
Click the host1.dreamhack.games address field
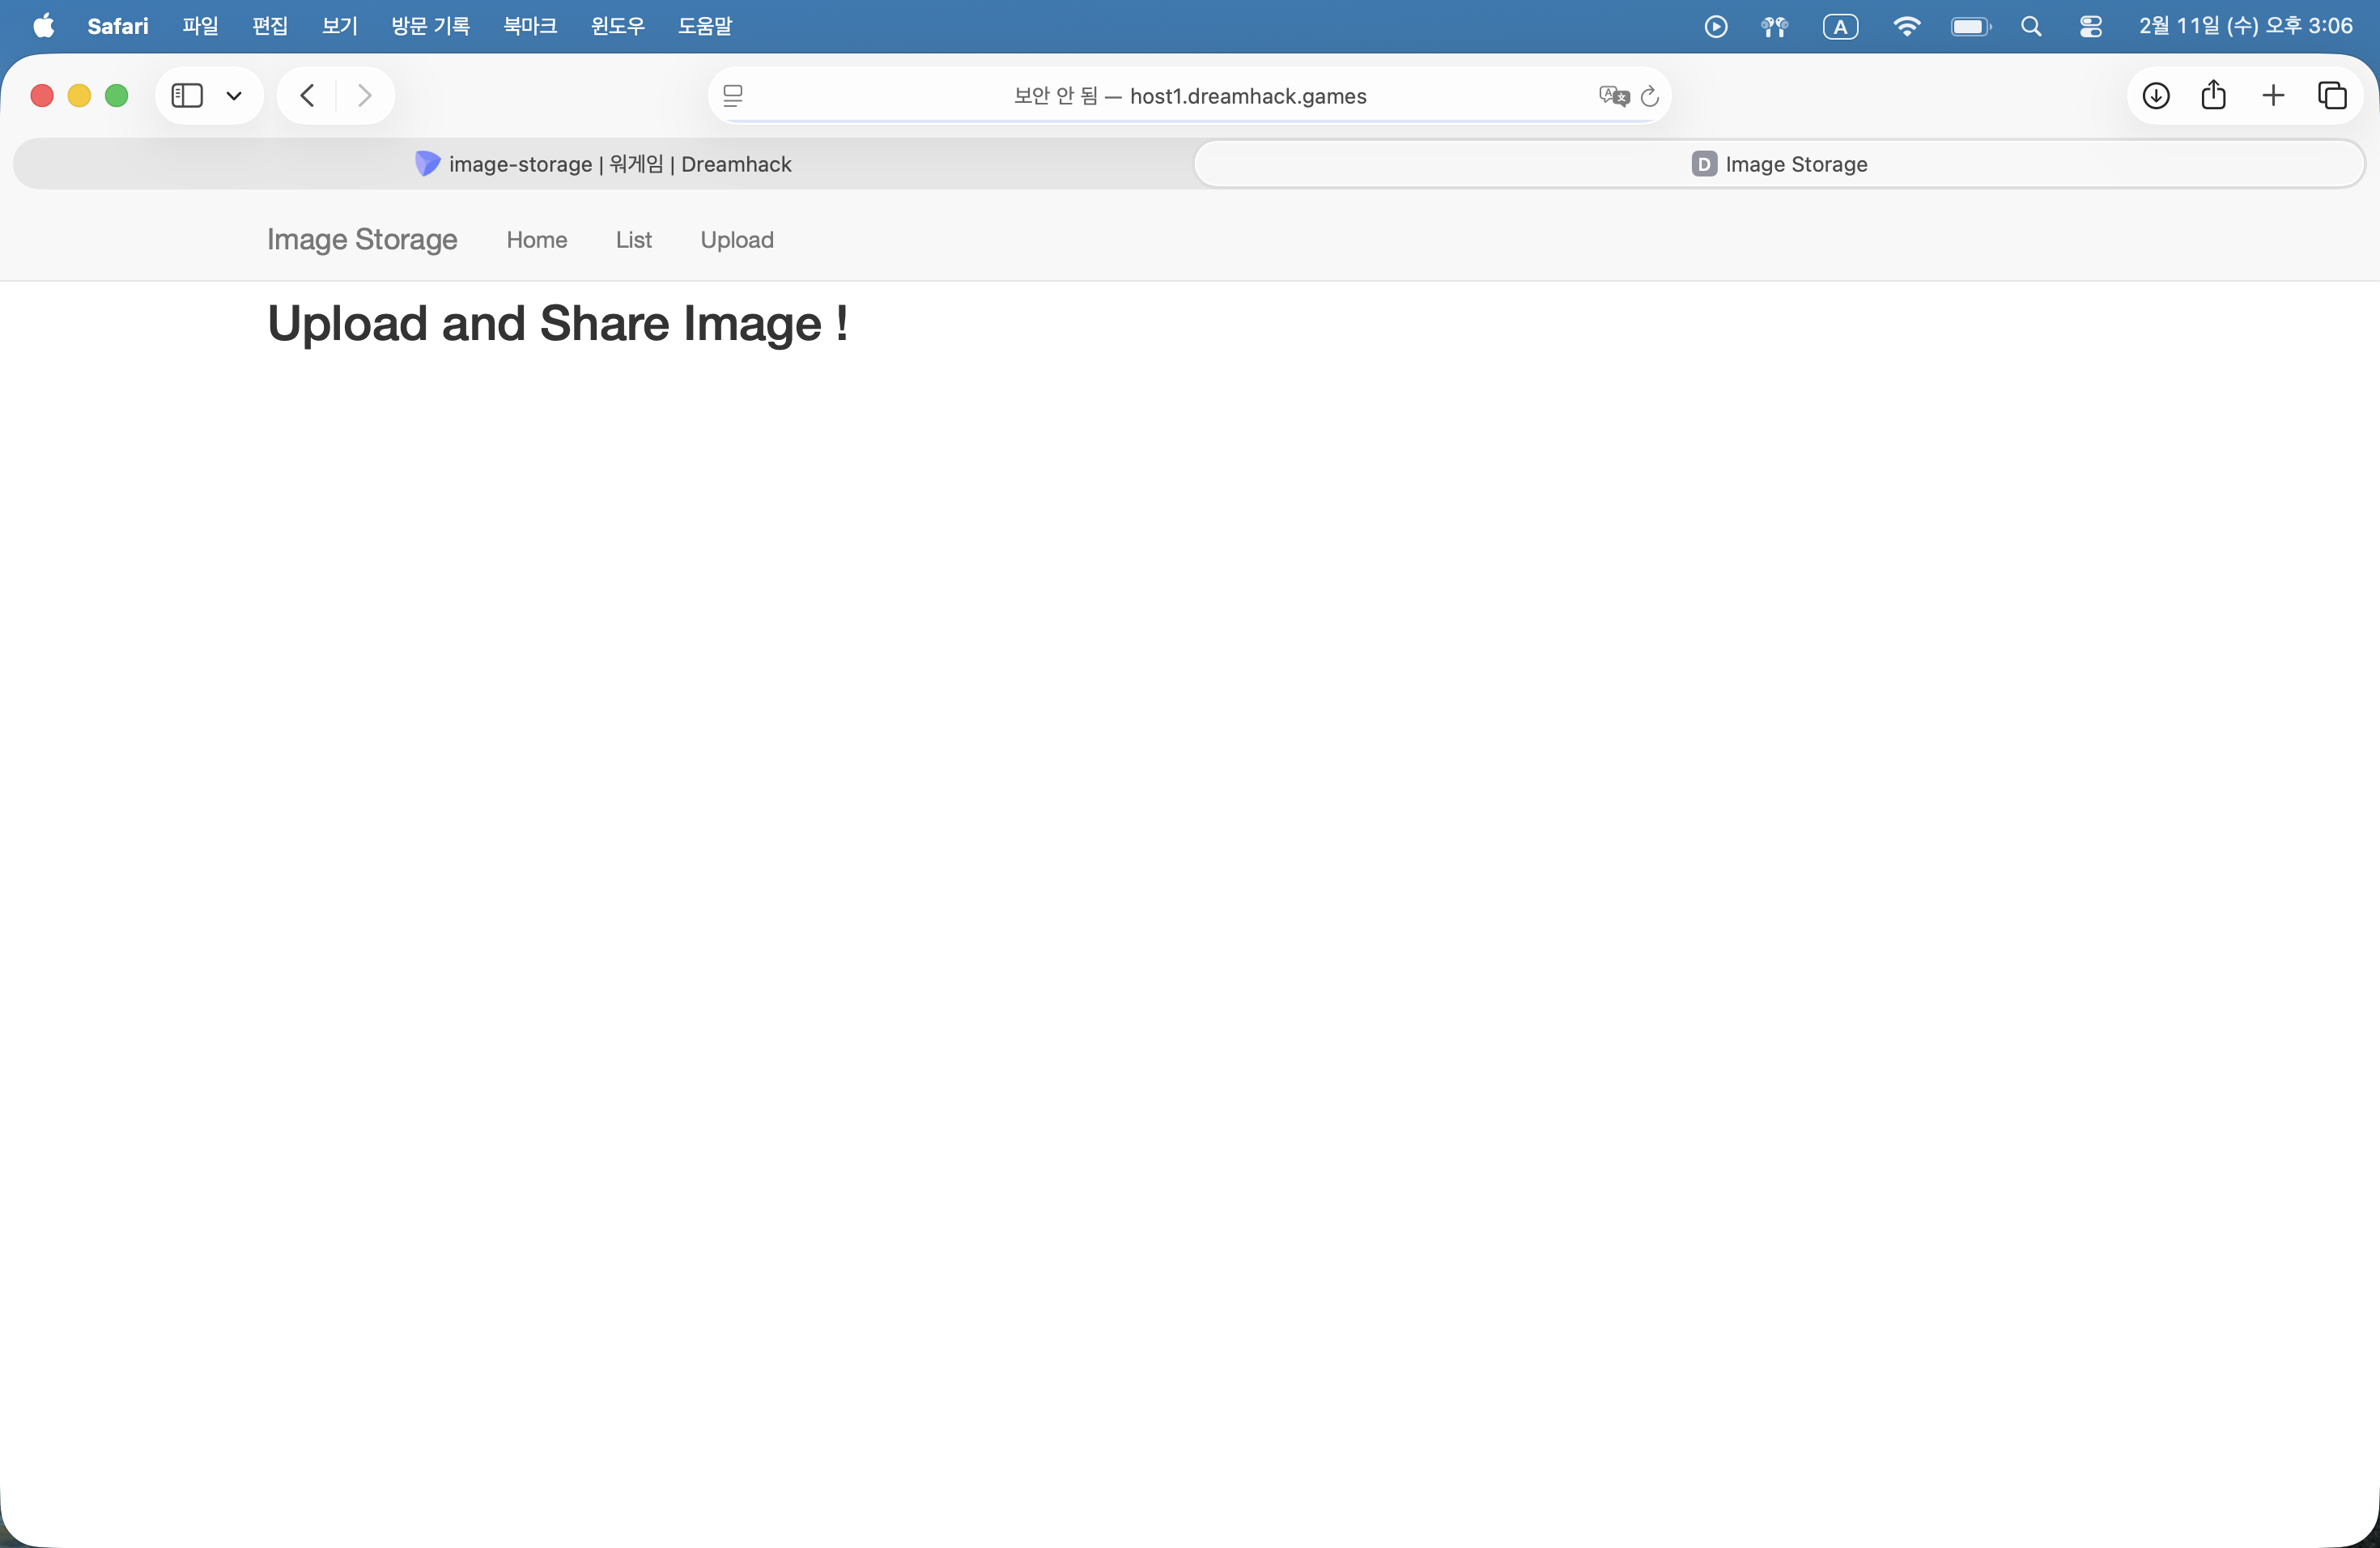(1190, 96)
